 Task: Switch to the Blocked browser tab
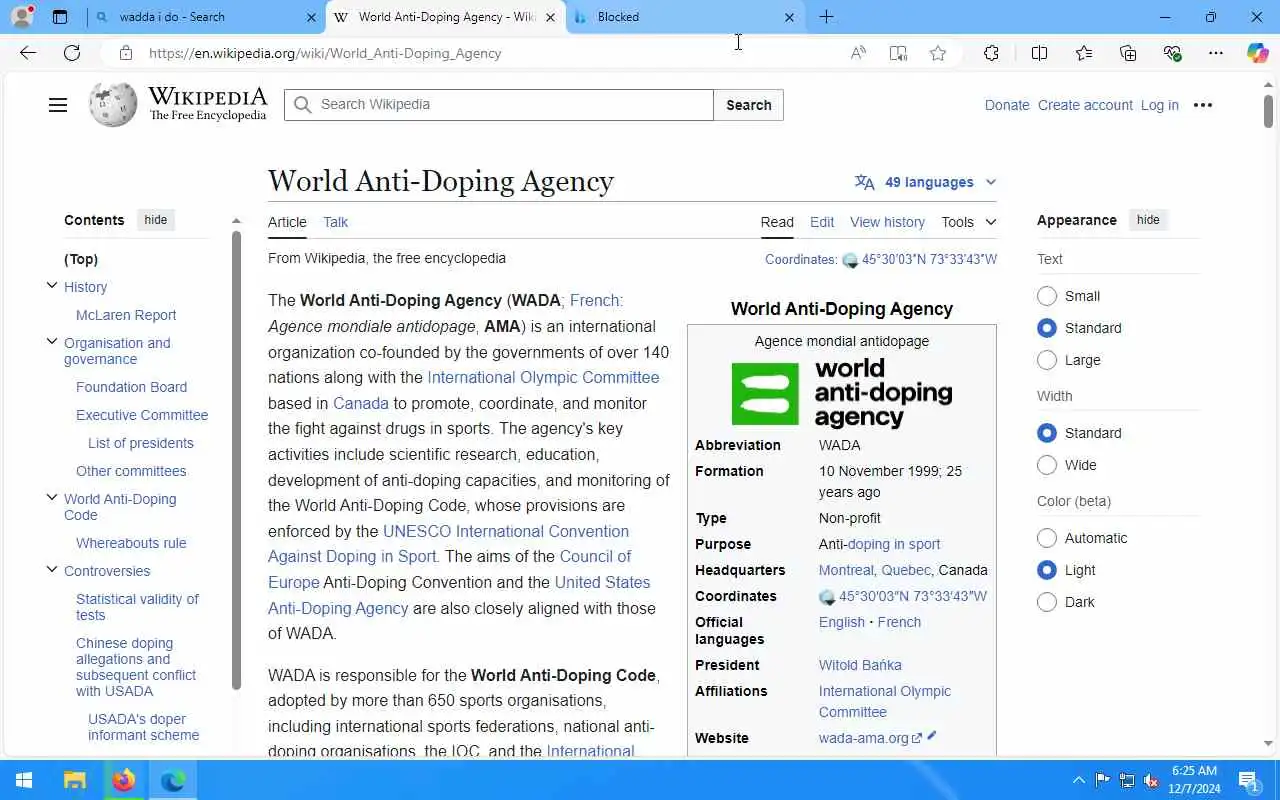point(686,17)
